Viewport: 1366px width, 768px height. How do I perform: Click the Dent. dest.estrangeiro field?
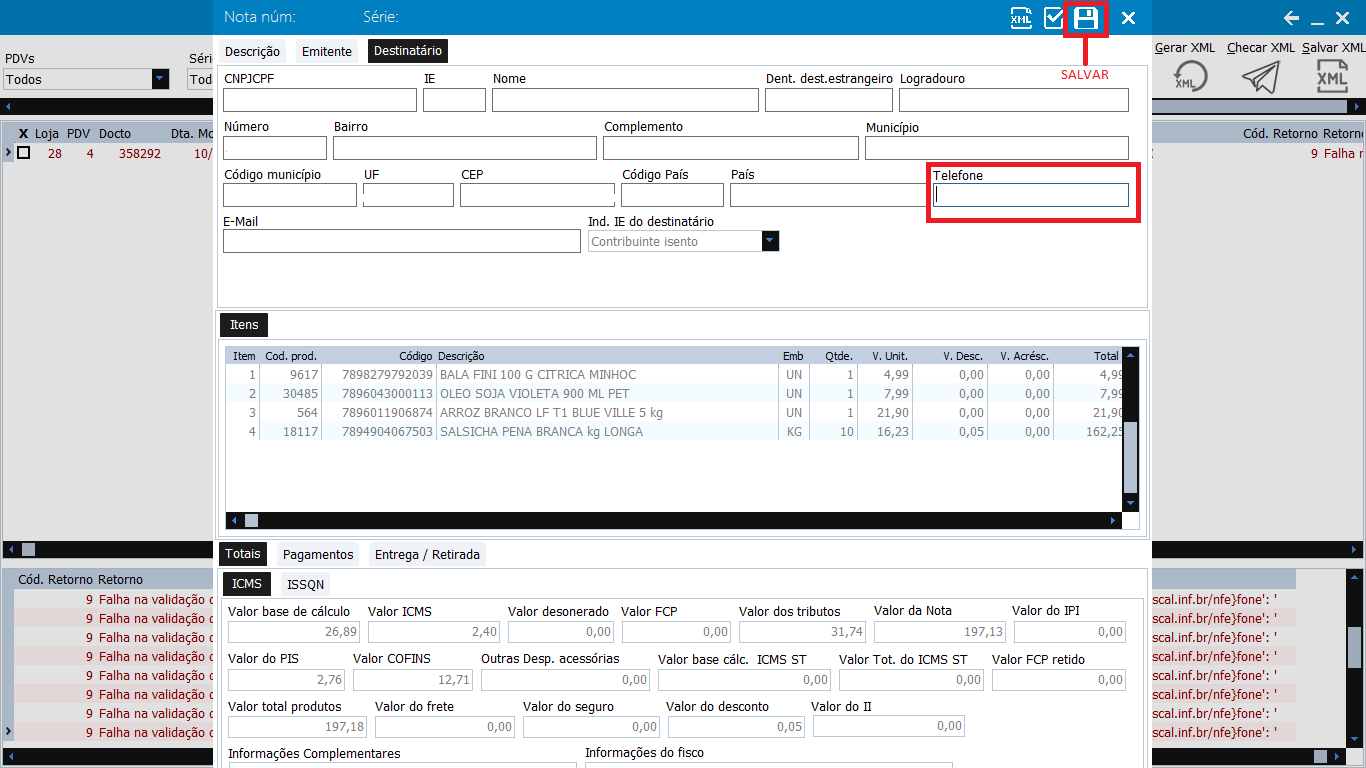[829, 99]
